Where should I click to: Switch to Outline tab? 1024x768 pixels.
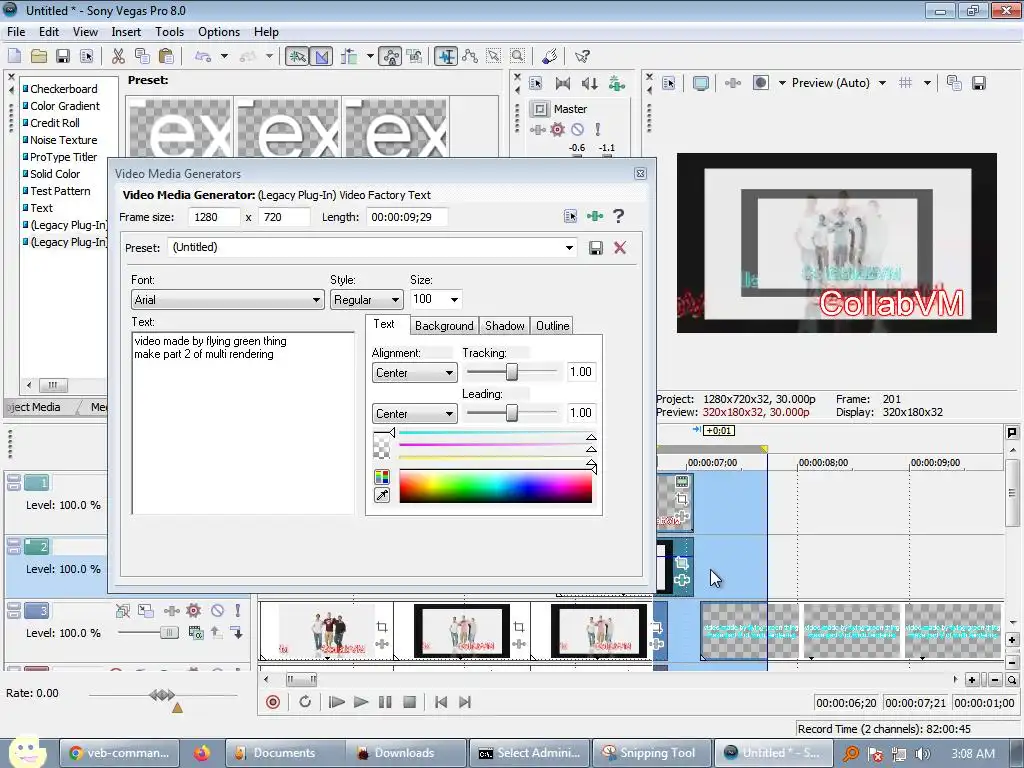pyautogui.click(x=552, y=326)
